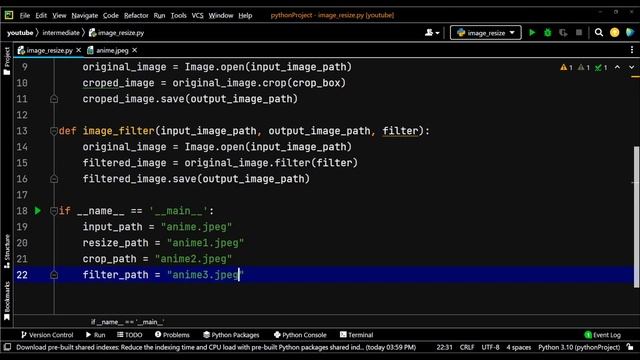Open Search Everywhere magnifier icon

point(599,33)
